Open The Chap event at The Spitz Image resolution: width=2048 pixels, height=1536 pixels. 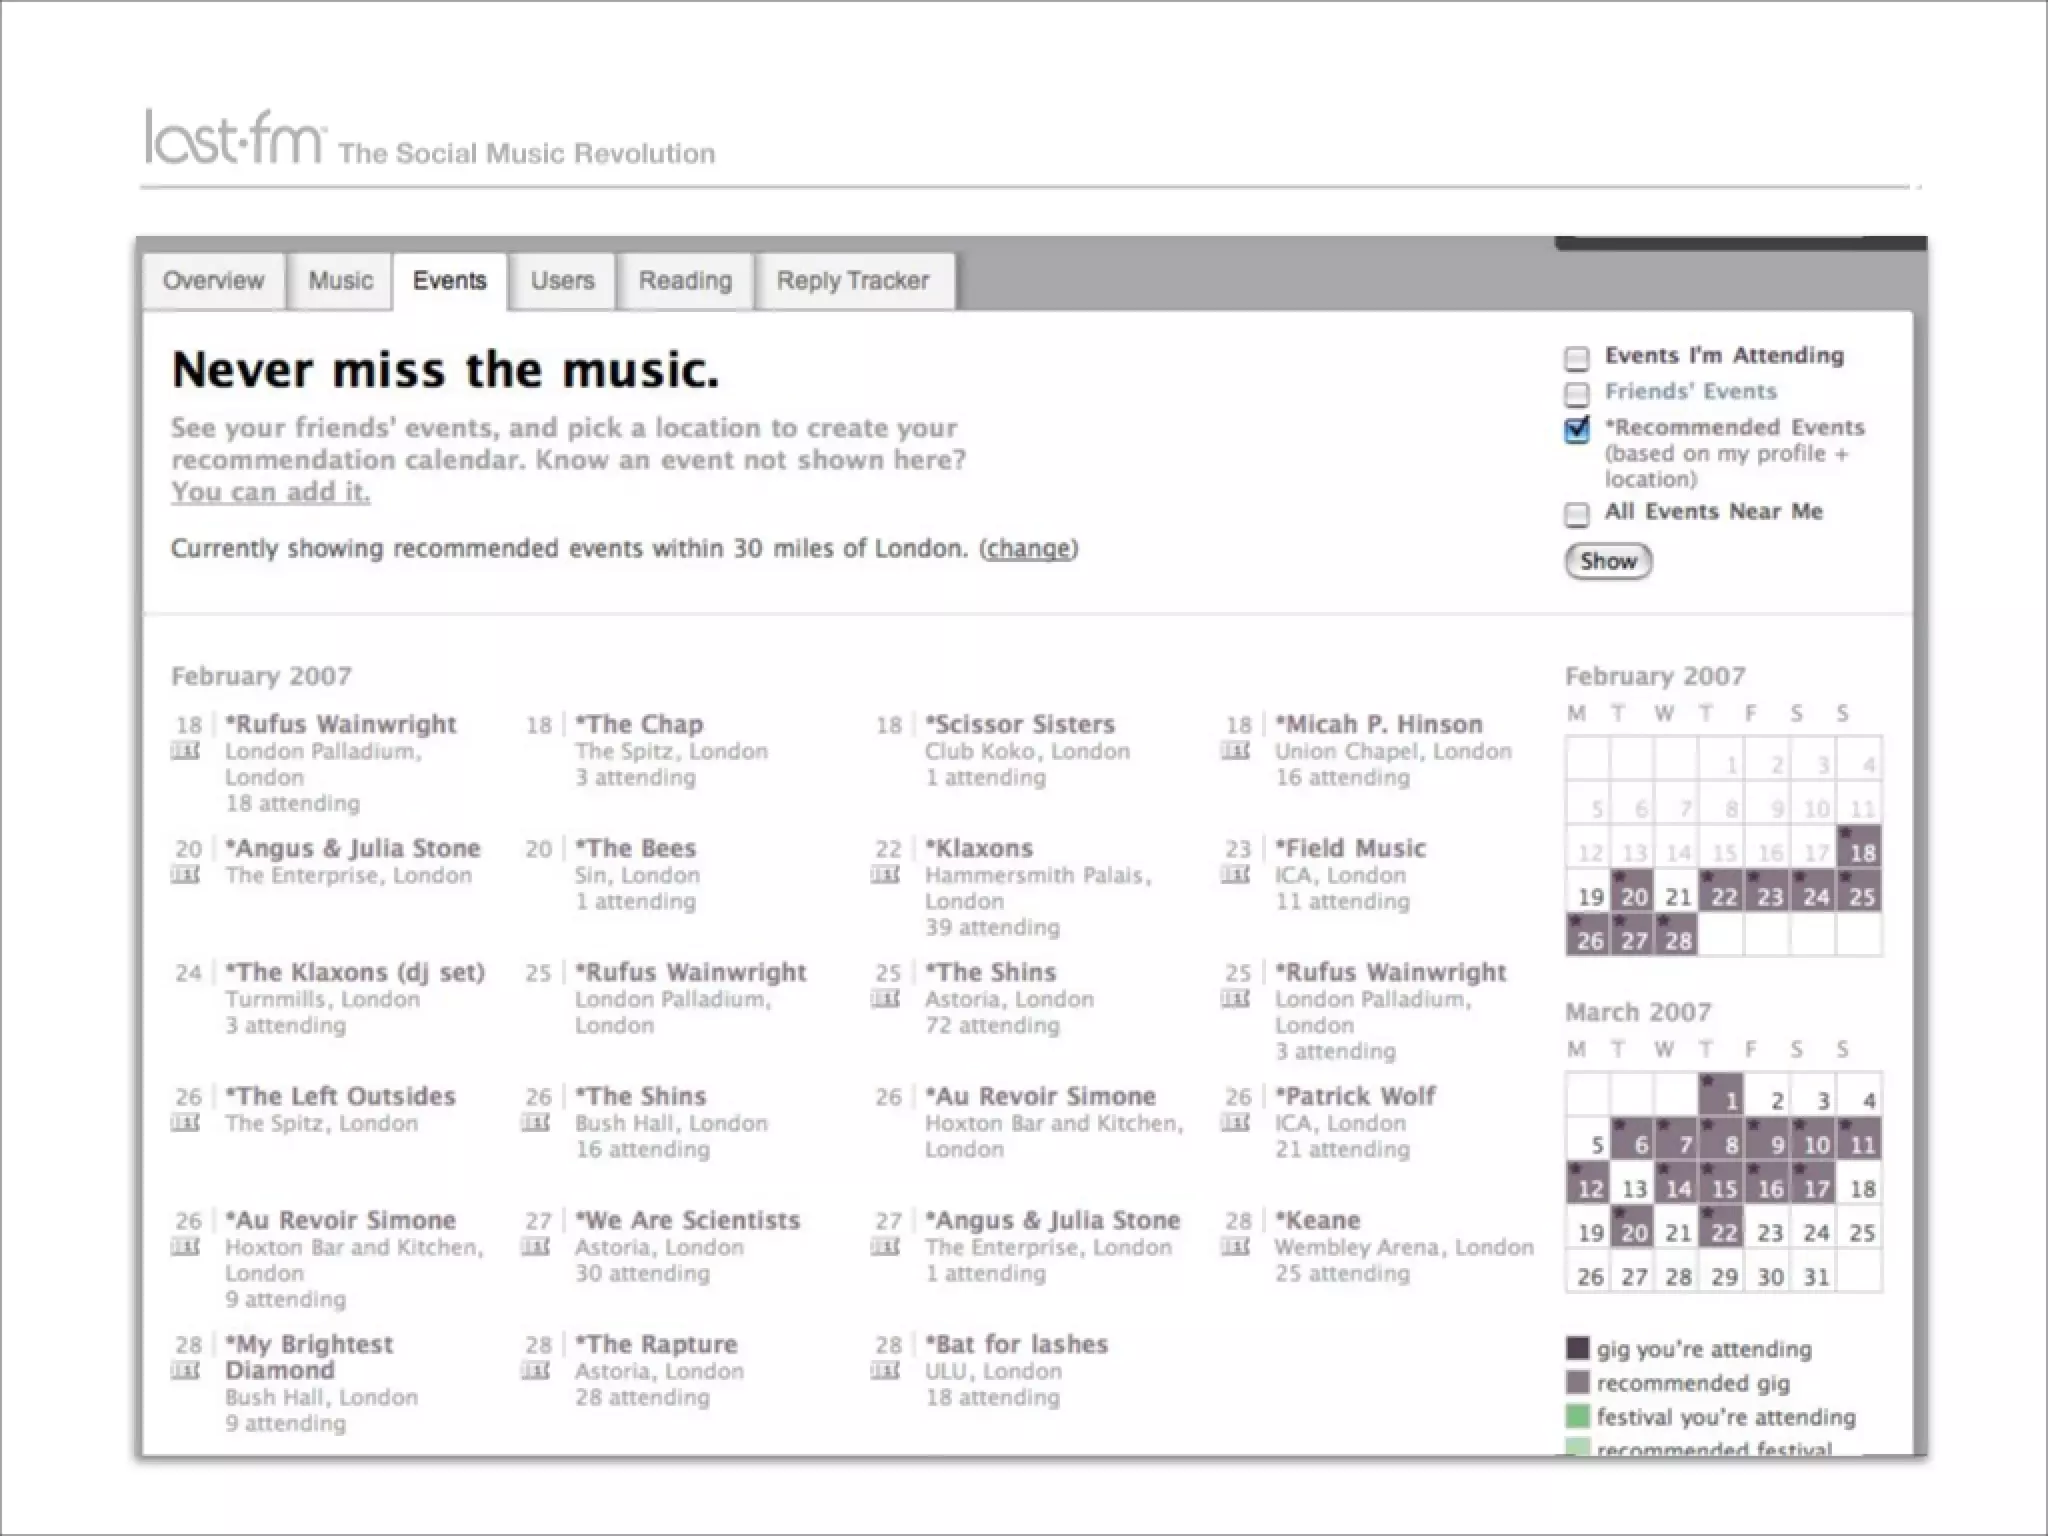pyautogui.click(x=639, y=724)
